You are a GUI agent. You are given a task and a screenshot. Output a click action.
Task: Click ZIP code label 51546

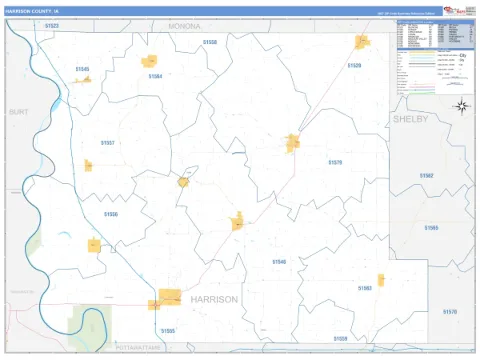pyautogui.click(x=279, y=262)
